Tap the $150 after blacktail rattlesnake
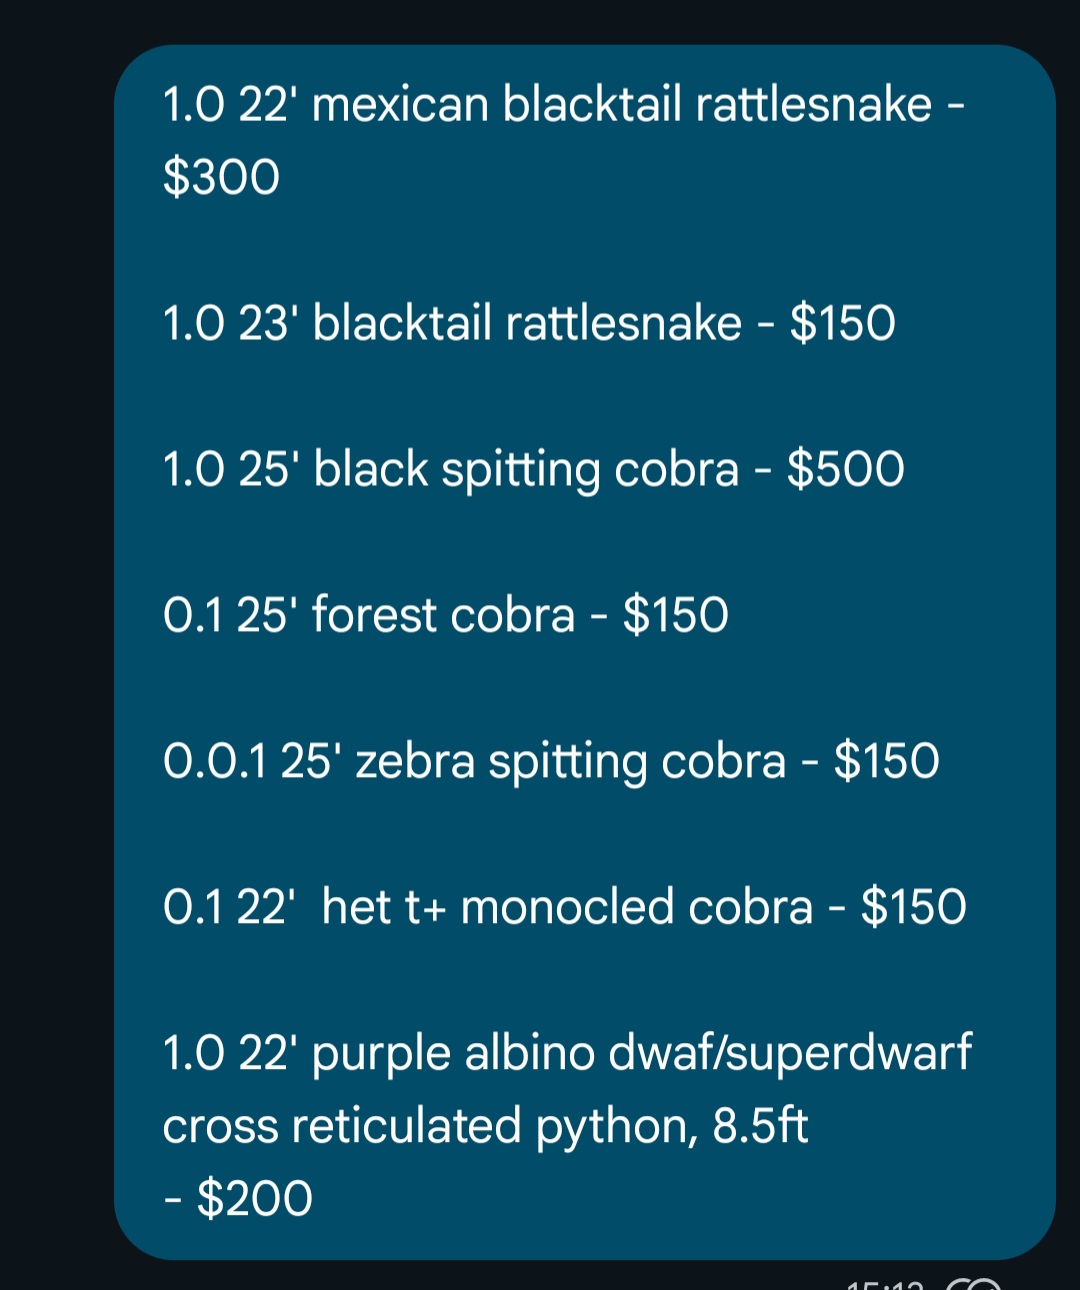Image resolution: width=1080 pixels, height=1290 pixels. click(843, 324)
